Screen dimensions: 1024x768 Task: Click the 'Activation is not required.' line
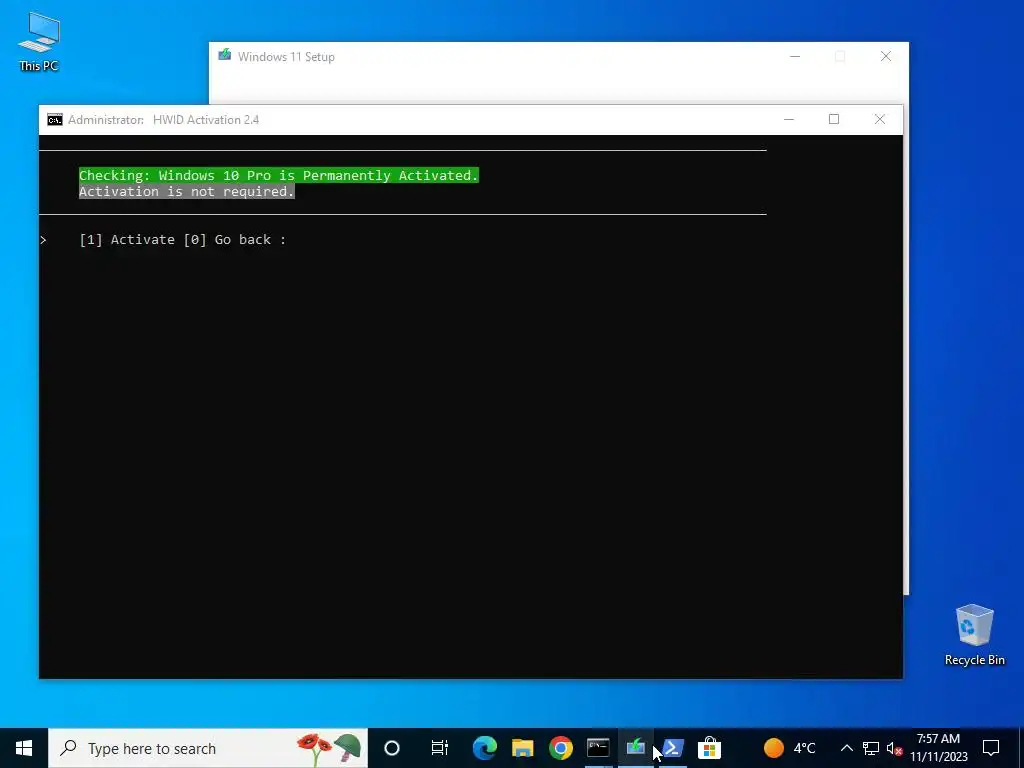pyautogui.click(x=187, y=191)
